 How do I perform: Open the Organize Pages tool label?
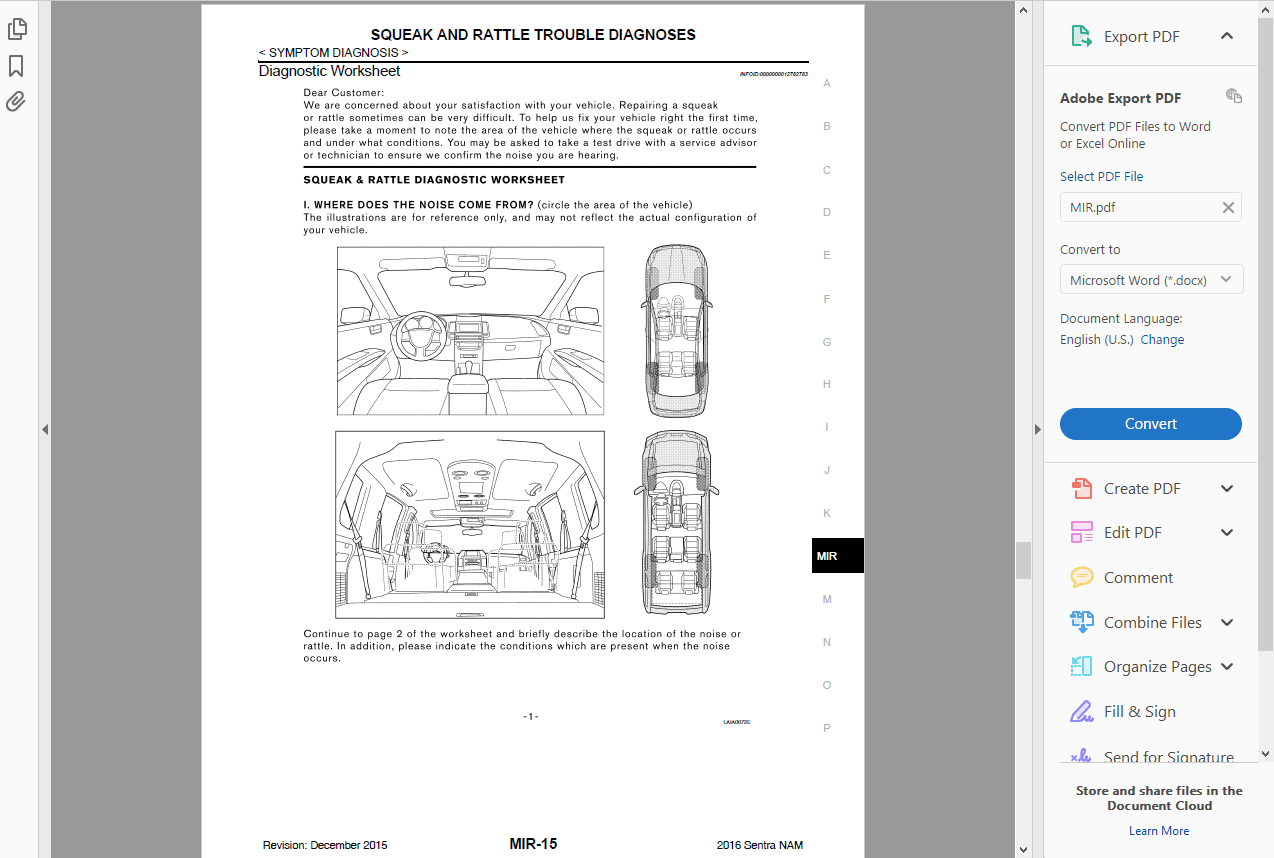tap(1158, 667)
